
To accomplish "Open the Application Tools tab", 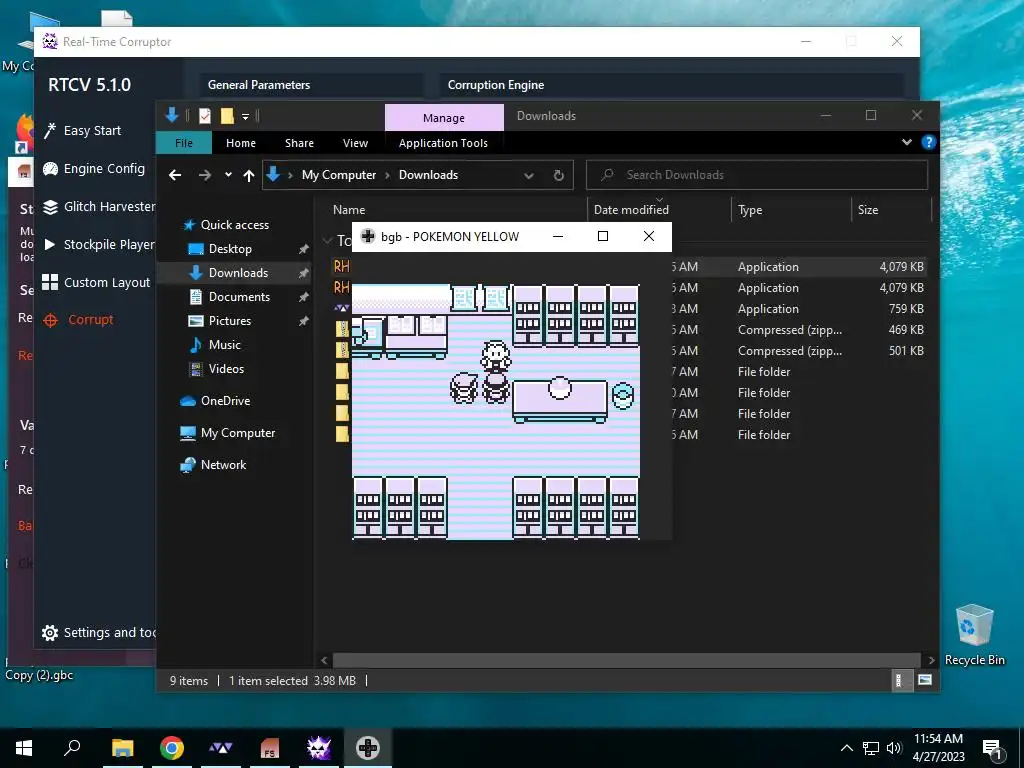I will coord(443,142).
